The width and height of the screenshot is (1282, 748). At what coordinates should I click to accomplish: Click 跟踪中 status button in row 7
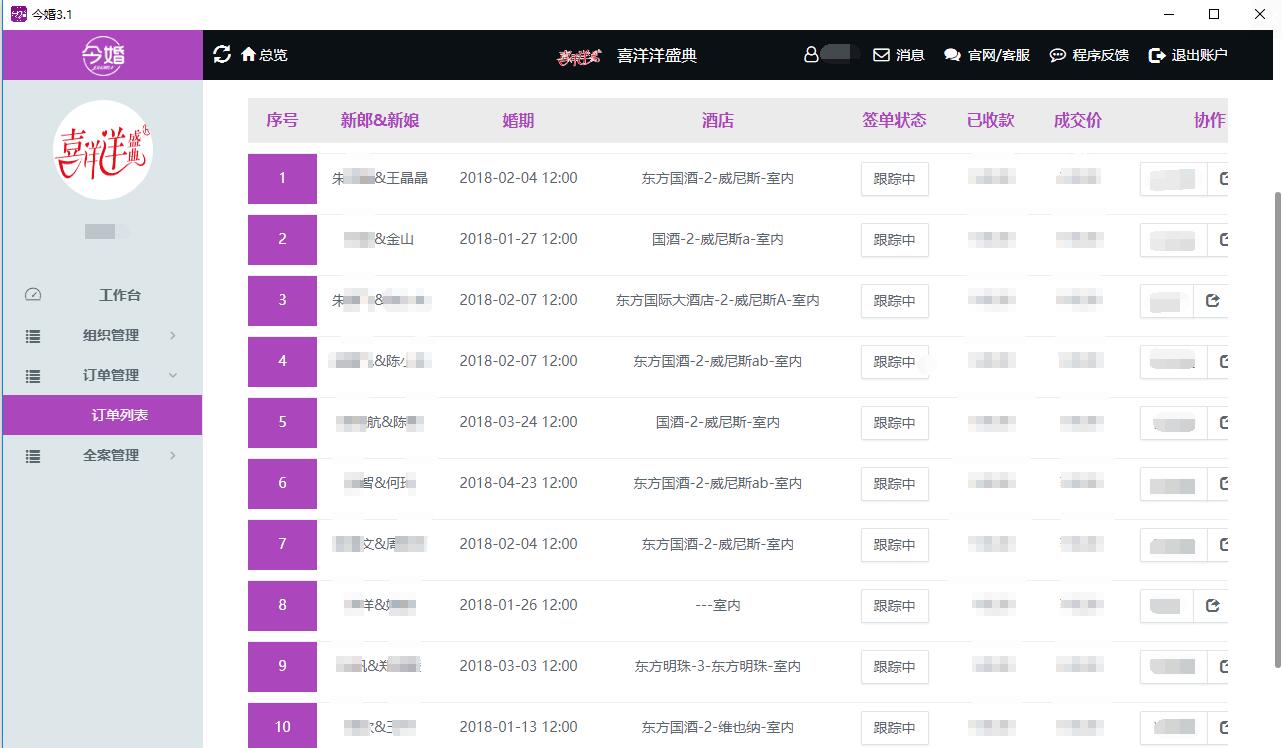895,545
